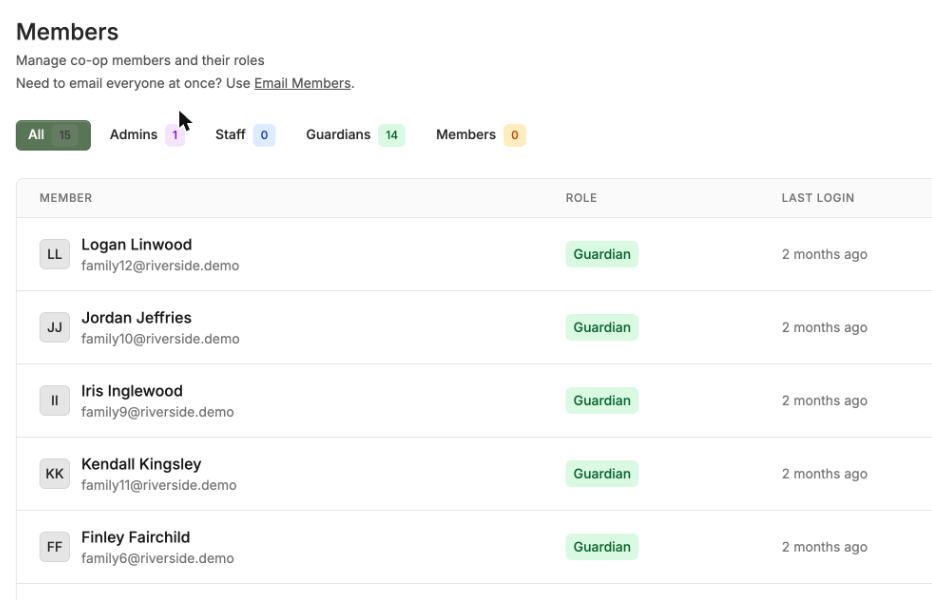The width and height of the screenshot is (932, 600).
Task: Click the Guardian badge for Logan Linwood
Action: 602,255
